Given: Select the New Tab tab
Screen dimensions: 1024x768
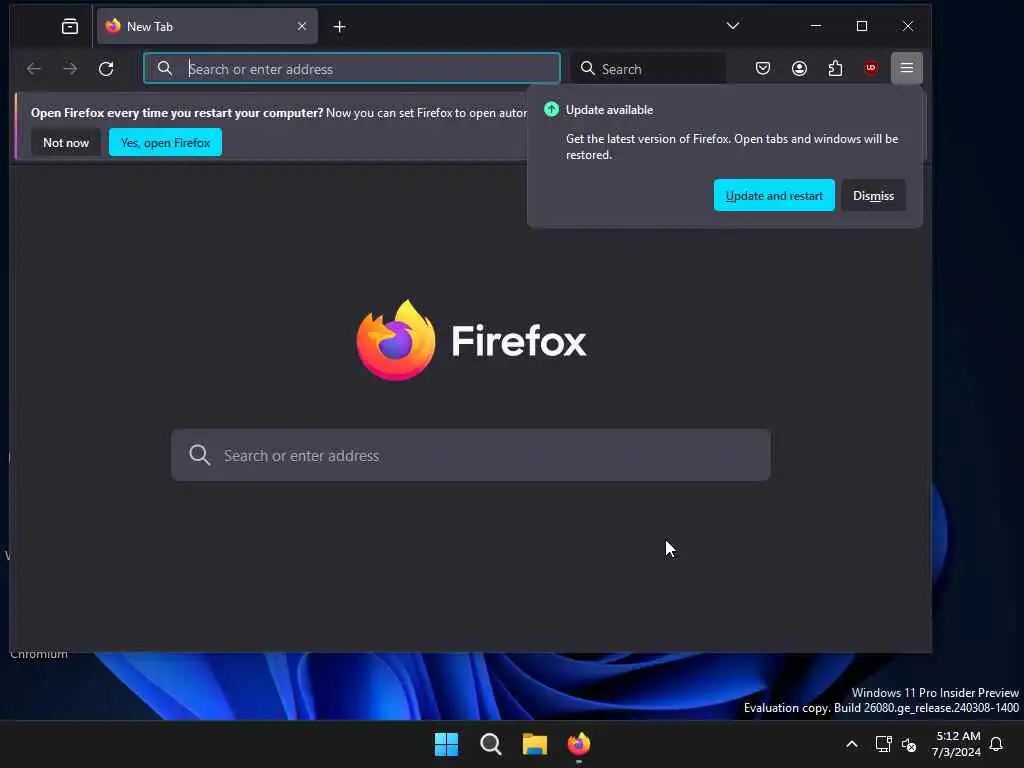Looking at the screenshot, I should tap(207, 26).
